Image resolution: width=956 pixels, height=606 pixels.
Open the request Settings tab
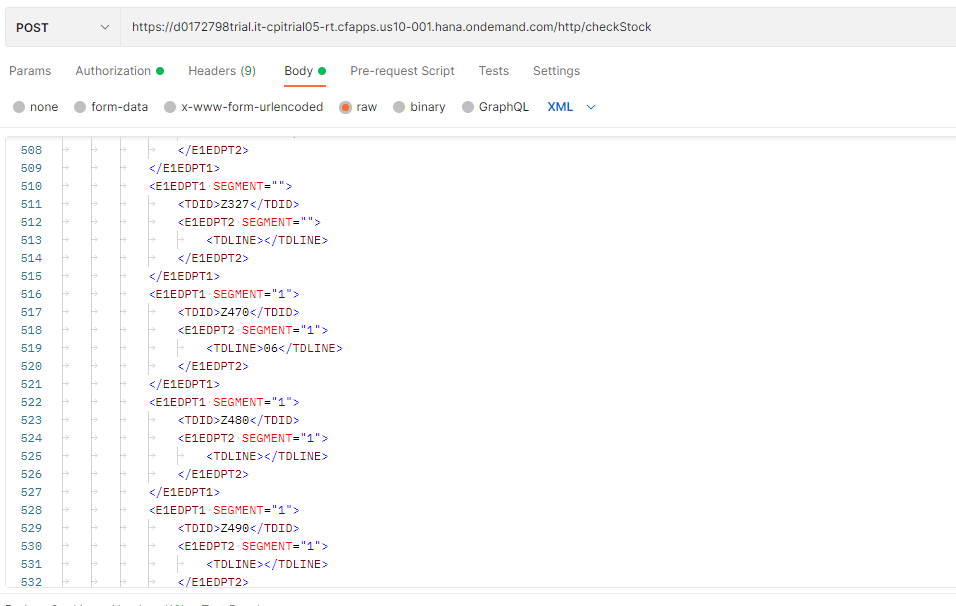tap(556, 71)
